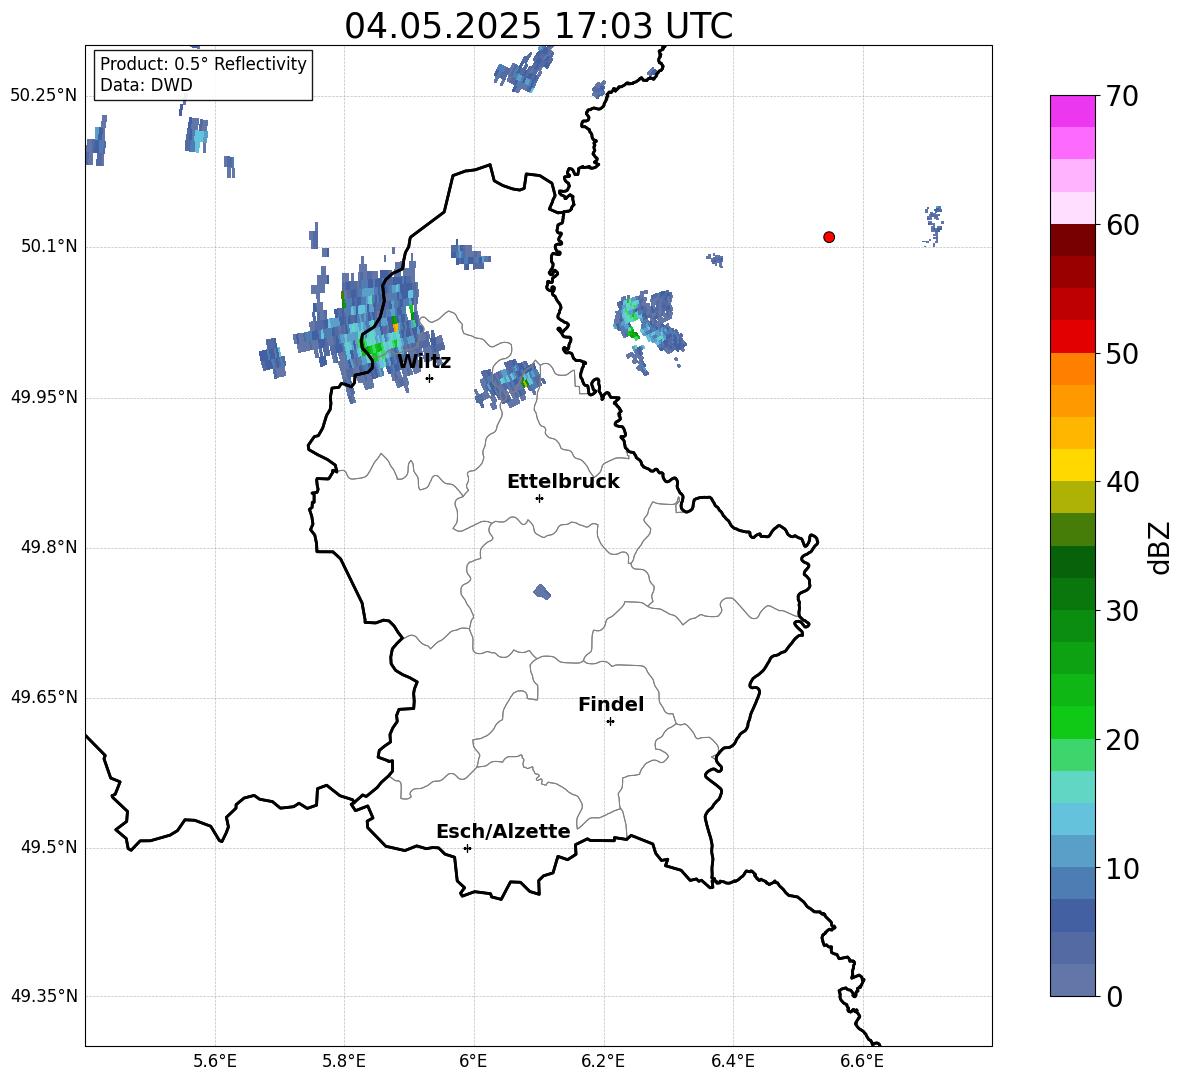
Task: Click the Ettelbruck station cross marker
Action: point(539,498)
